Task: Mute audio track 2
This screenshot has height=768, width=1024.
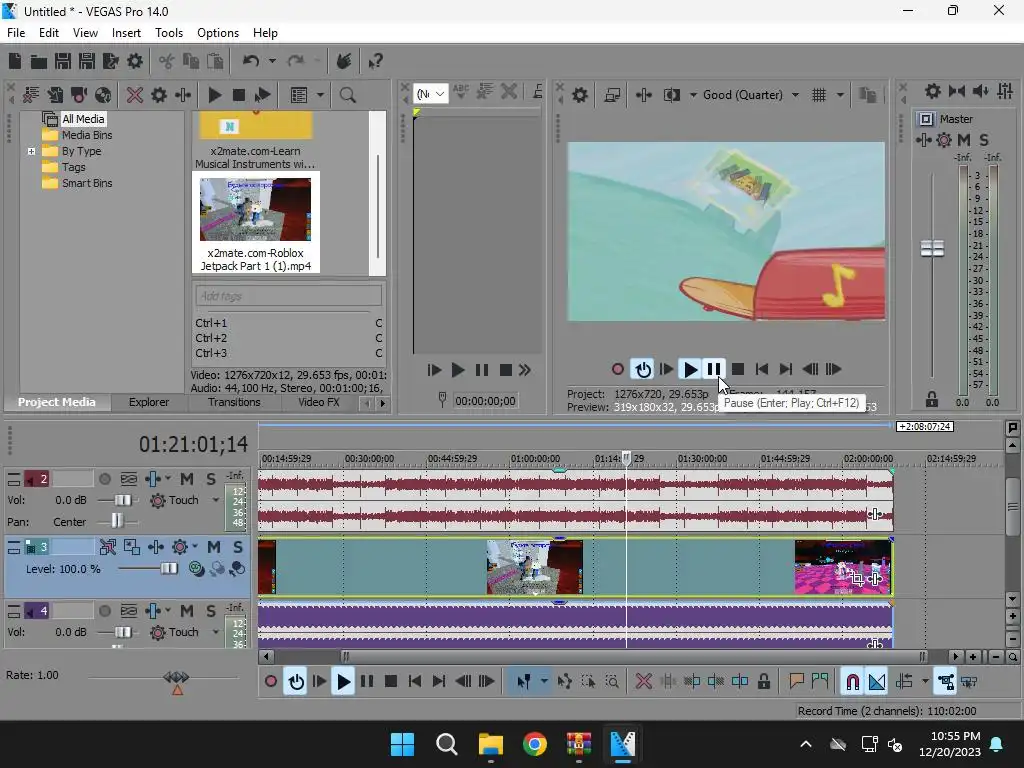Action: tap(187, 480)
